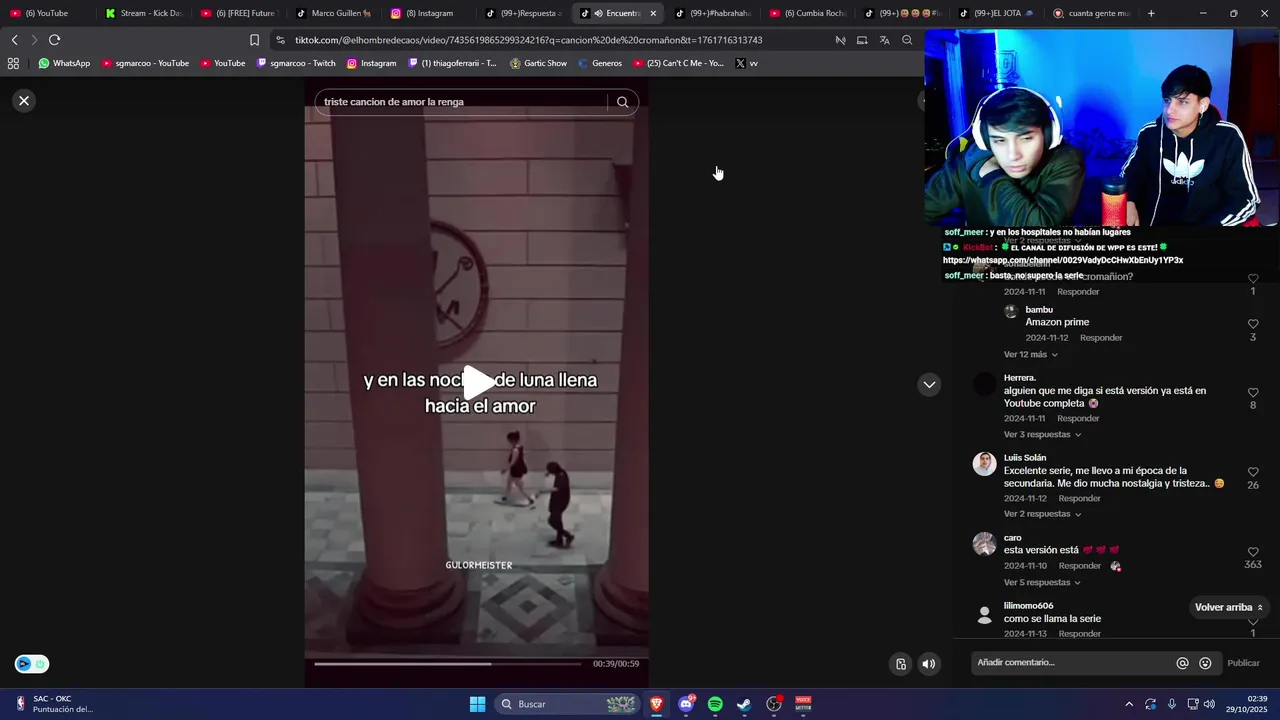Viewport: 1280px width, 720px height.
Task: Close the TikTok video viewer with X
Action: point(24,101)
